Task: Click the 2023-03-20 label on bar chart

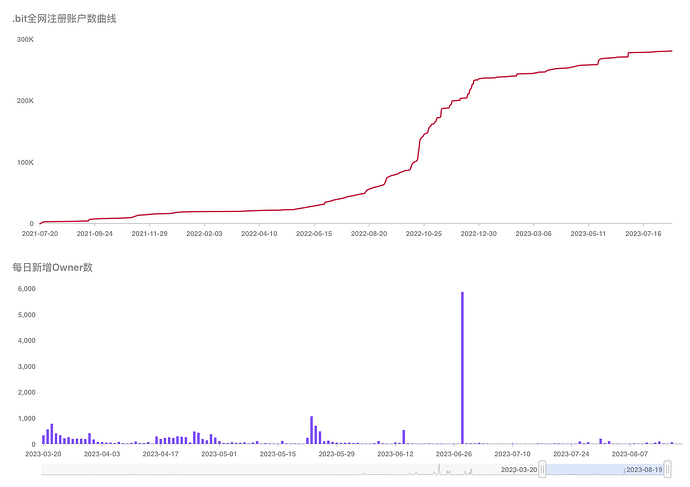Action: point(43,454)
